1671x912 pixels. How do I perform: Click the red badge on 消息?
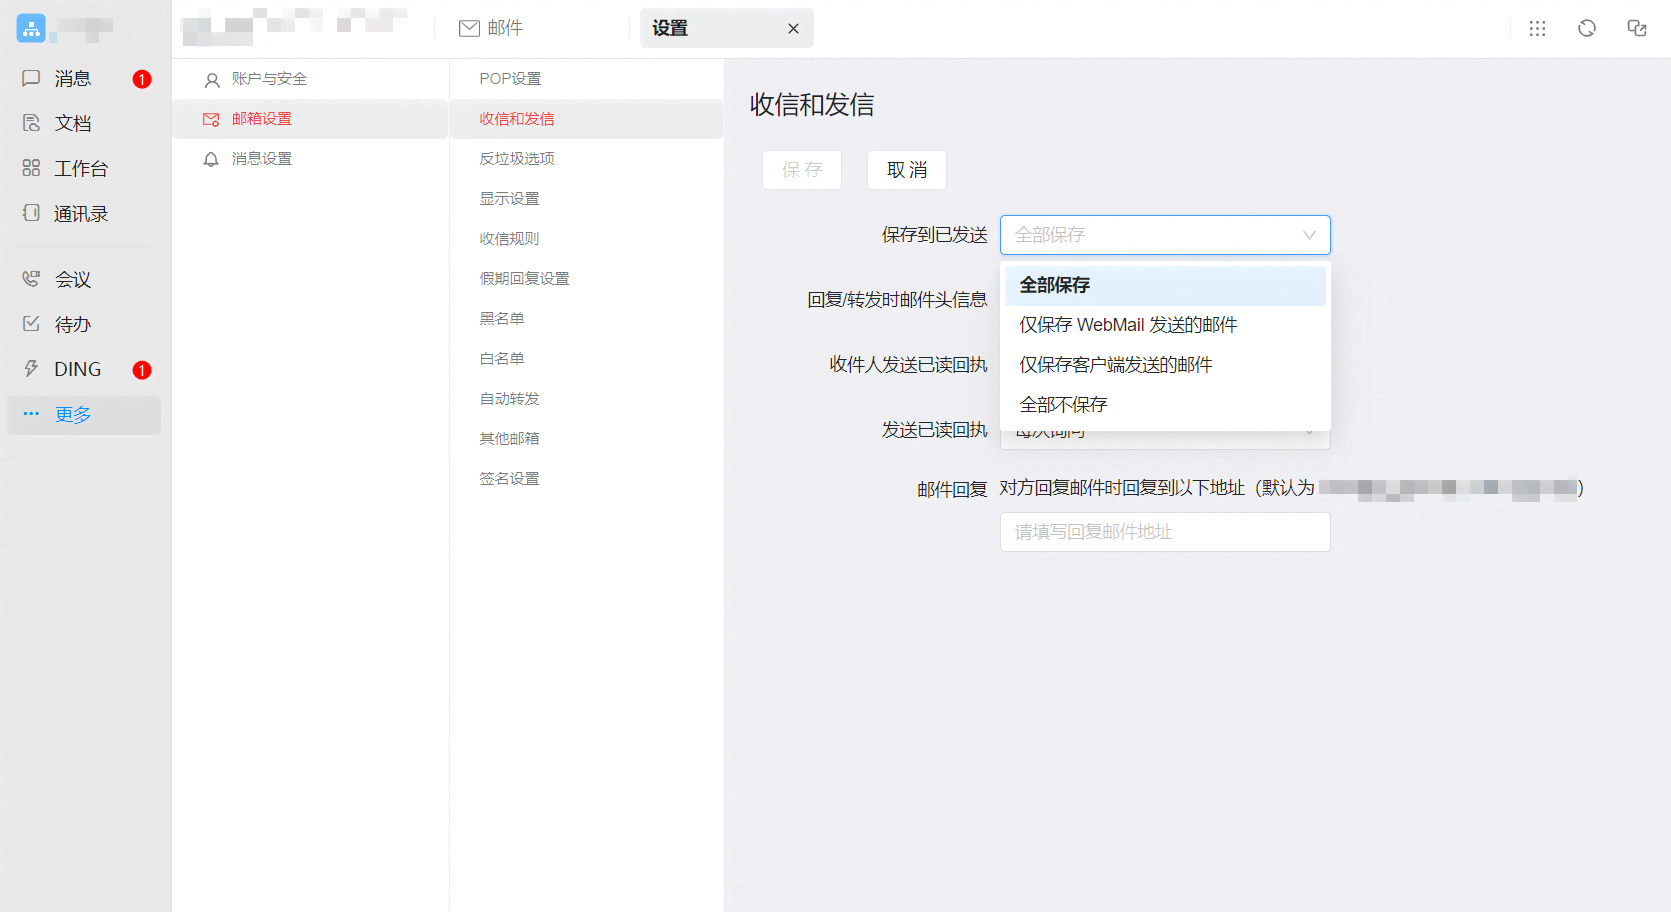click(142, 79)
